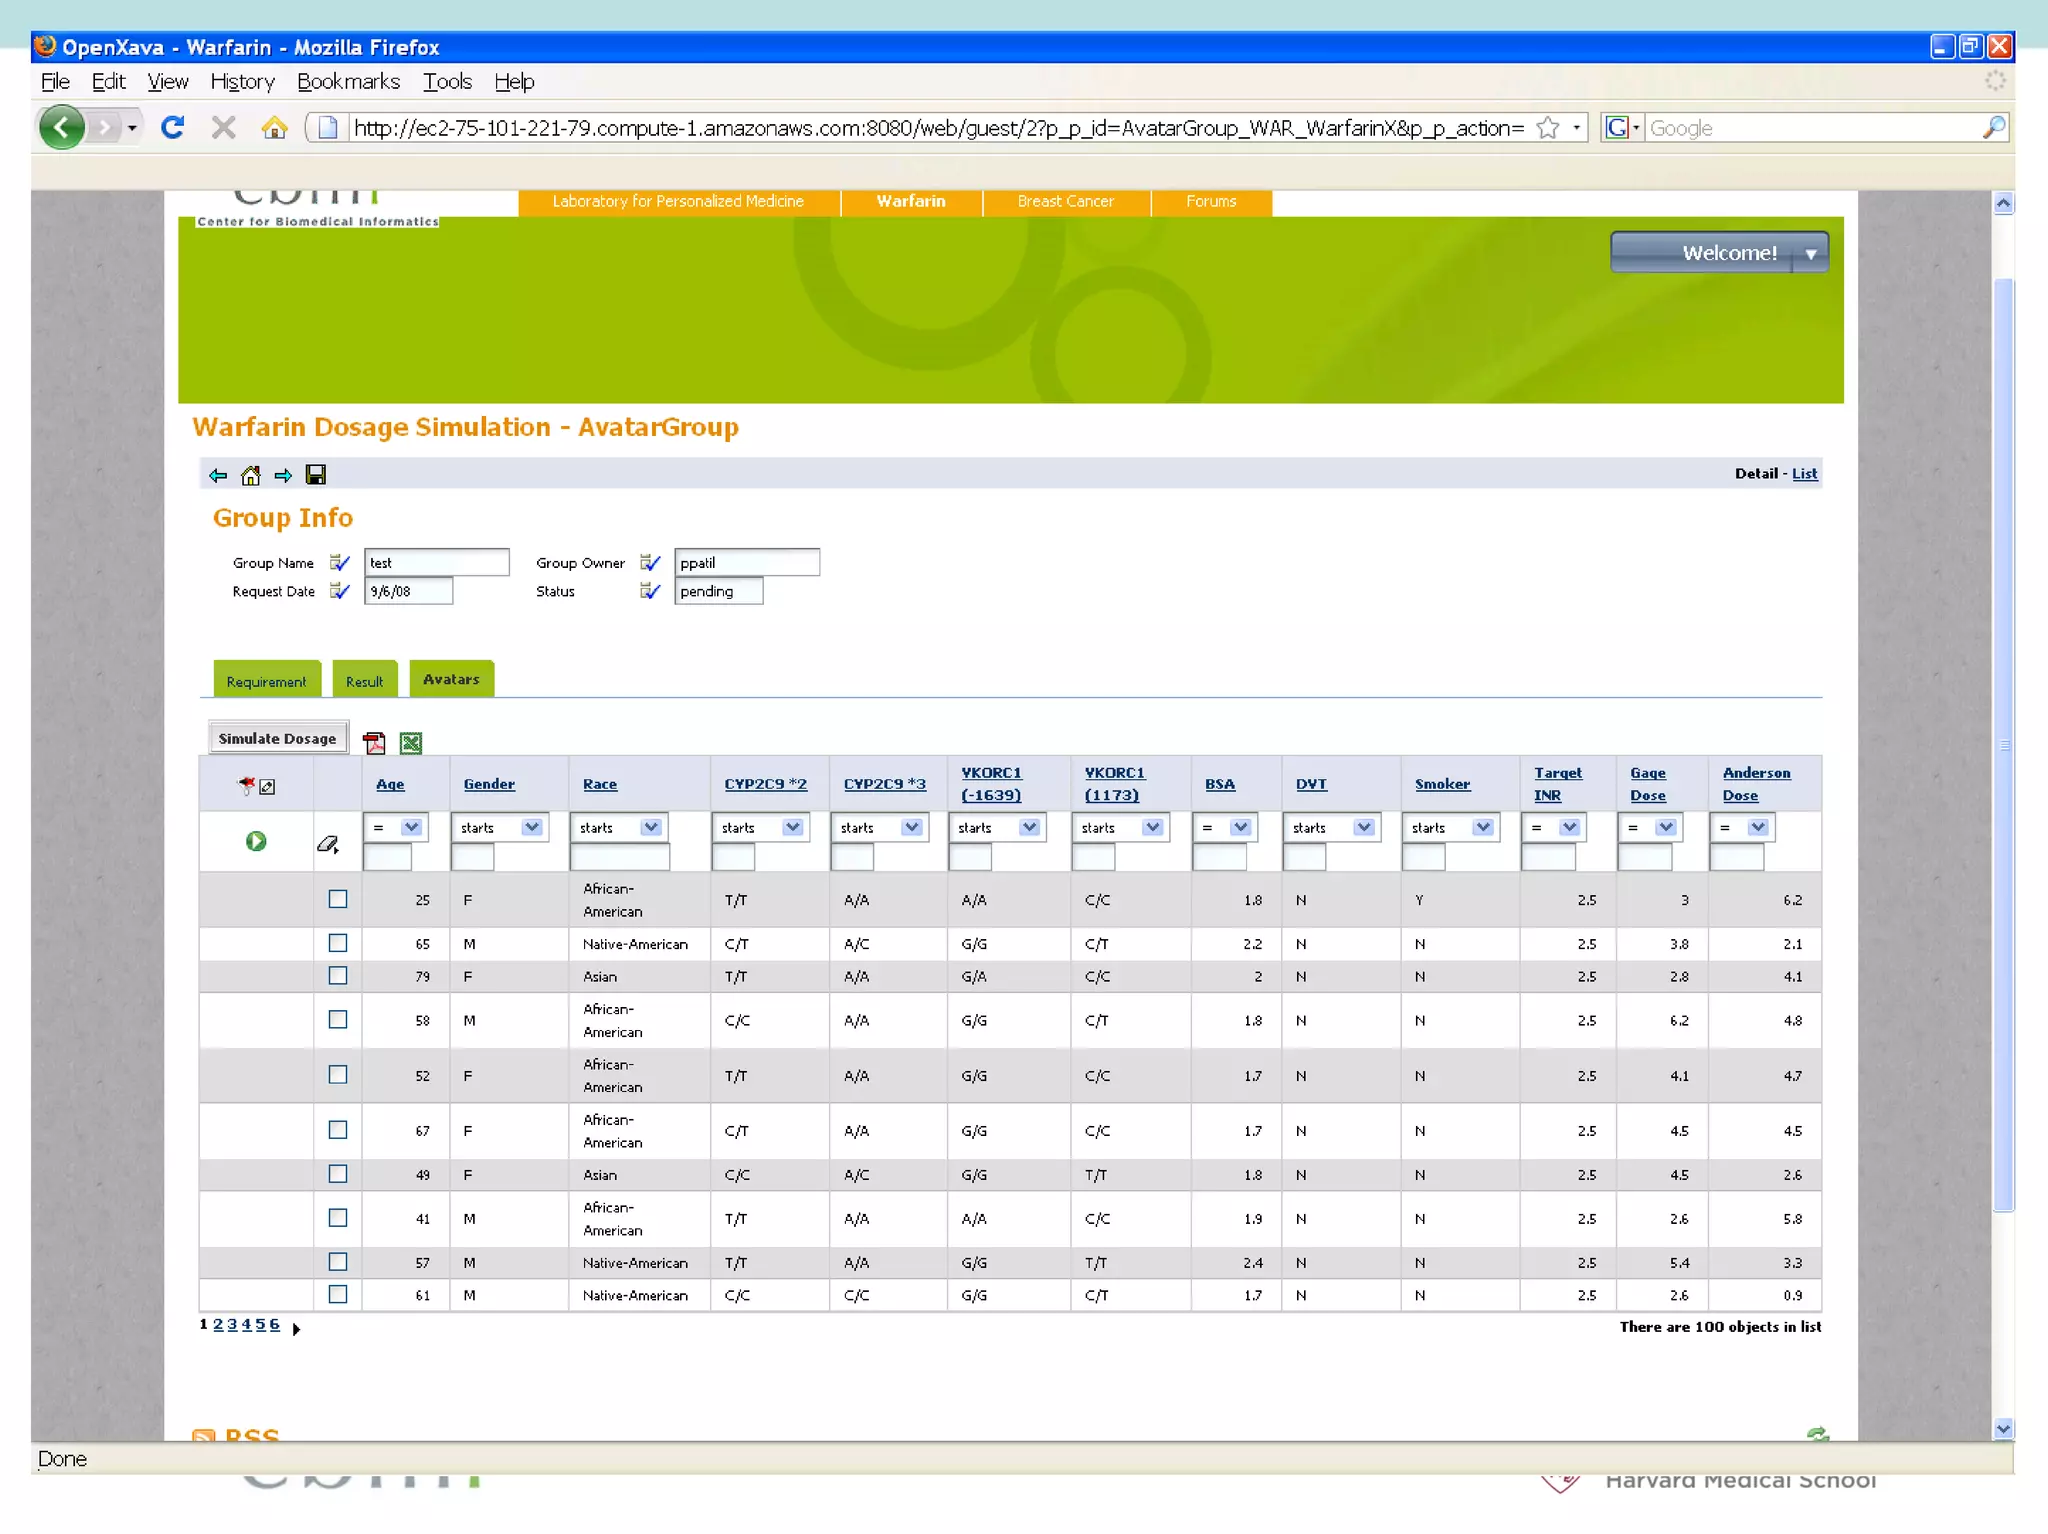The image size is (2048, 1534).
Task: Click the save floppy disk icon
Action: click(316, 475)
